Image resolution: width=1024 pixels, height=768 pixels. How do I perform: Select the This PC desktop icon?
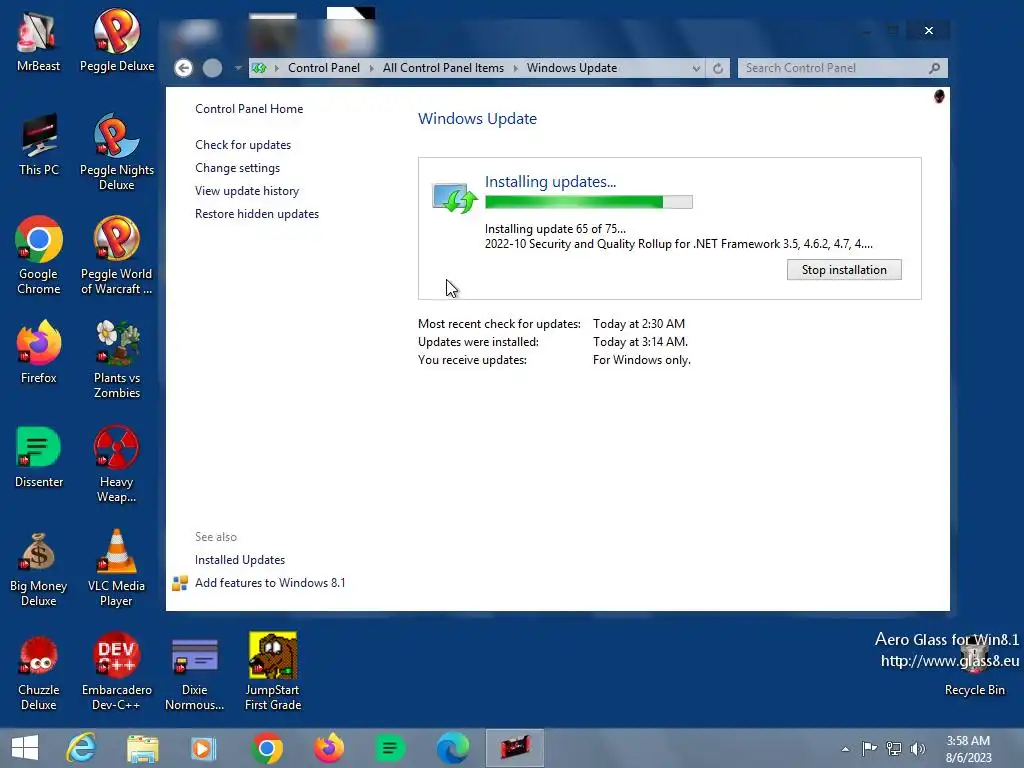(x=39, y=145)
